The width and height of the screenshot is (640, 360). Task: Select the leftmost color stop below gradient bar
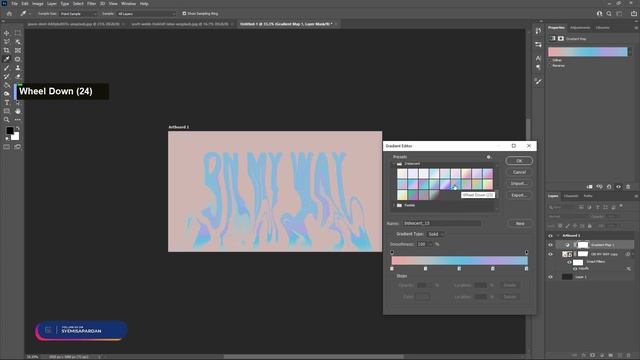[x=392, y=269]
